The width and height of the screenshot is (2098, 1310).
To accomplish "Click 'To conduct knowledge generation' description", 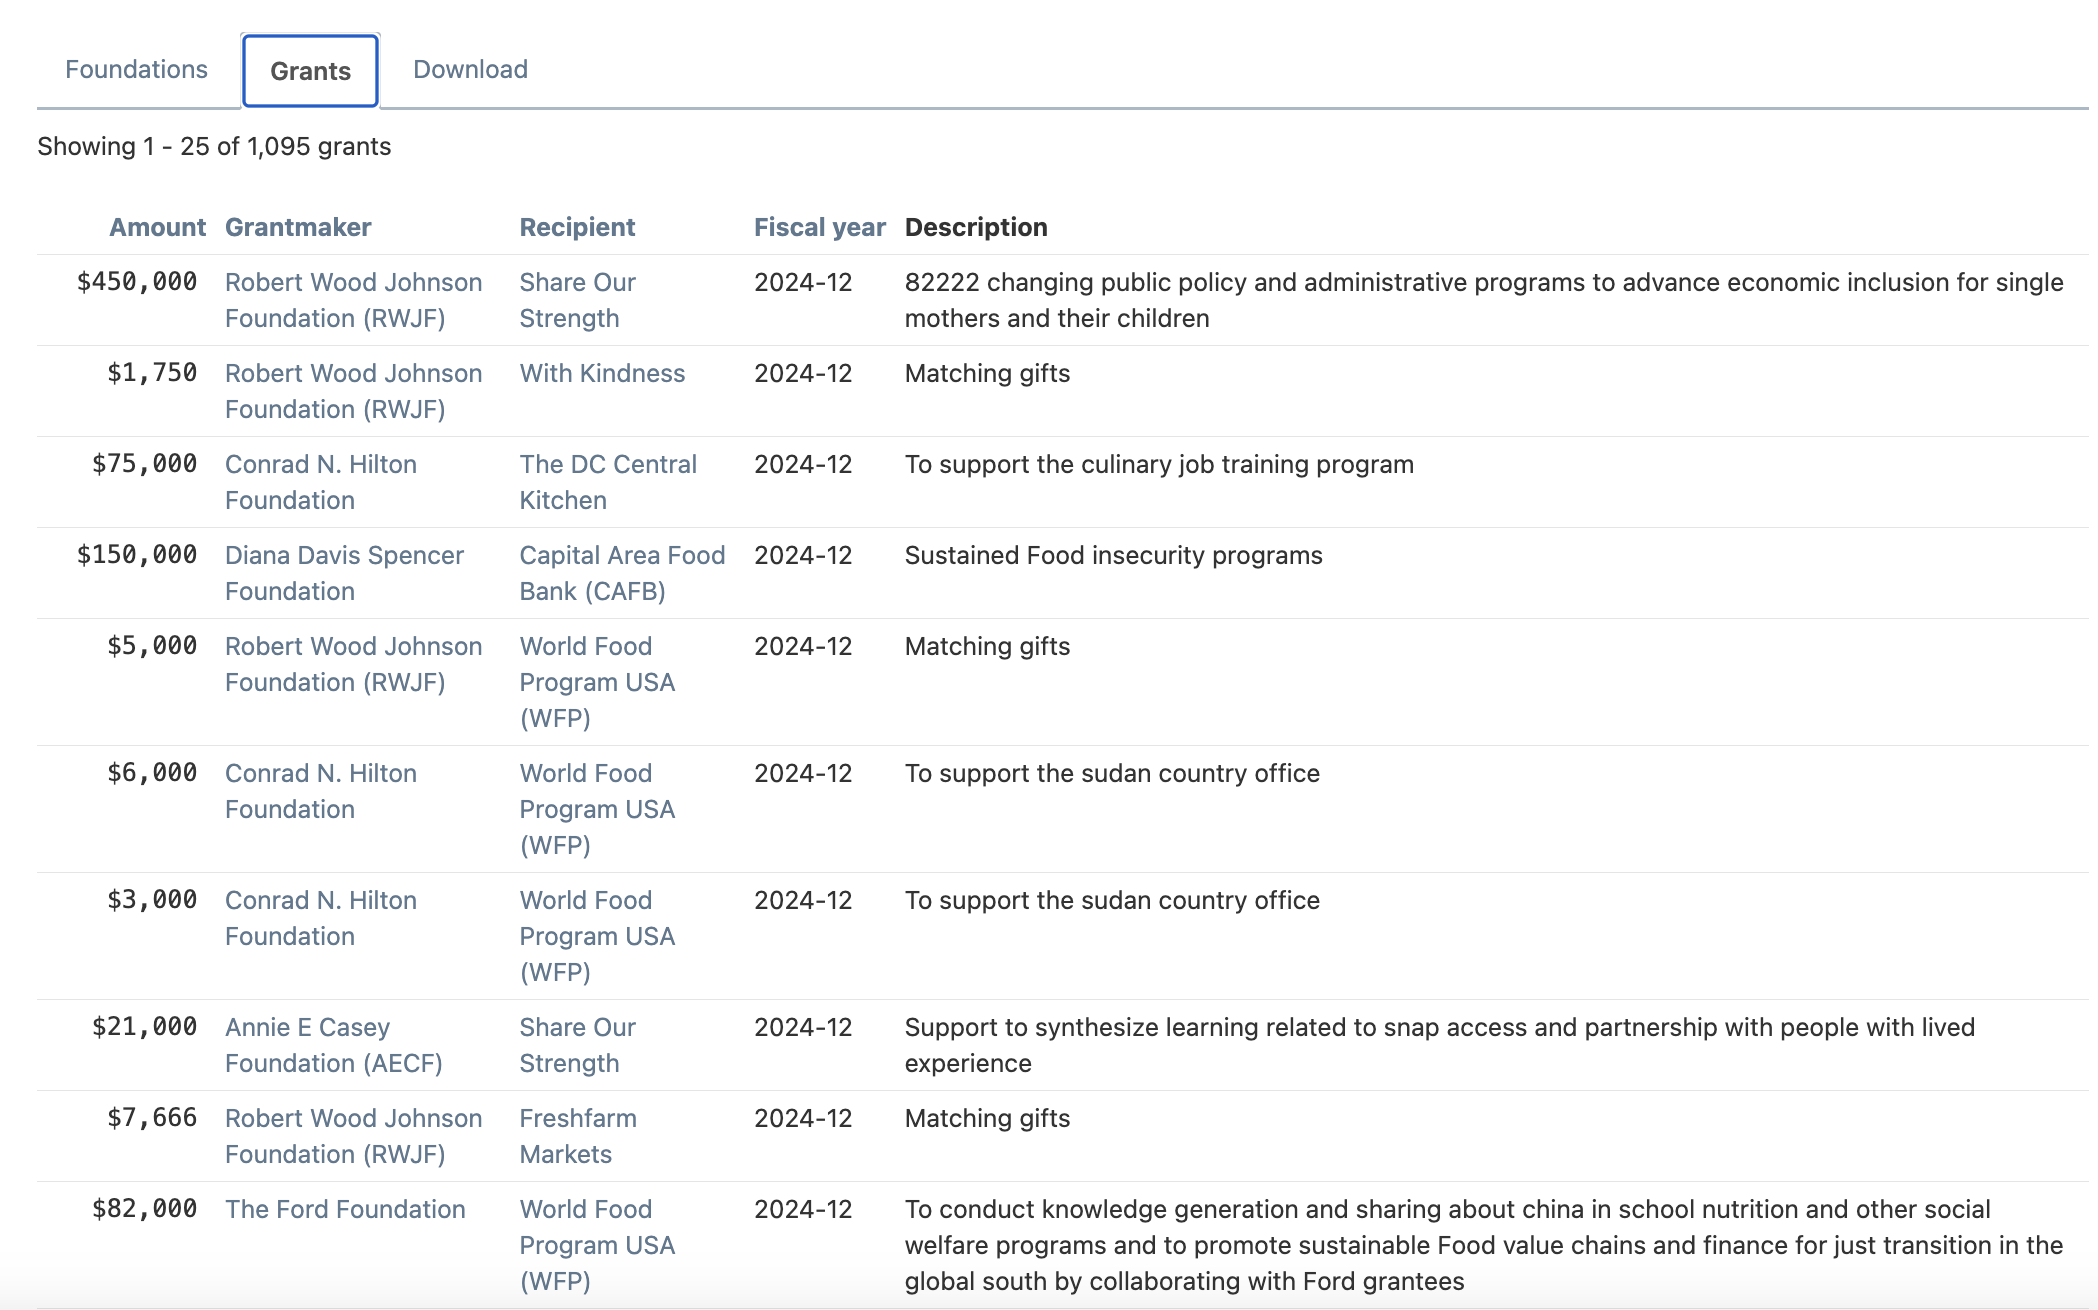I will [1484, 1245].
